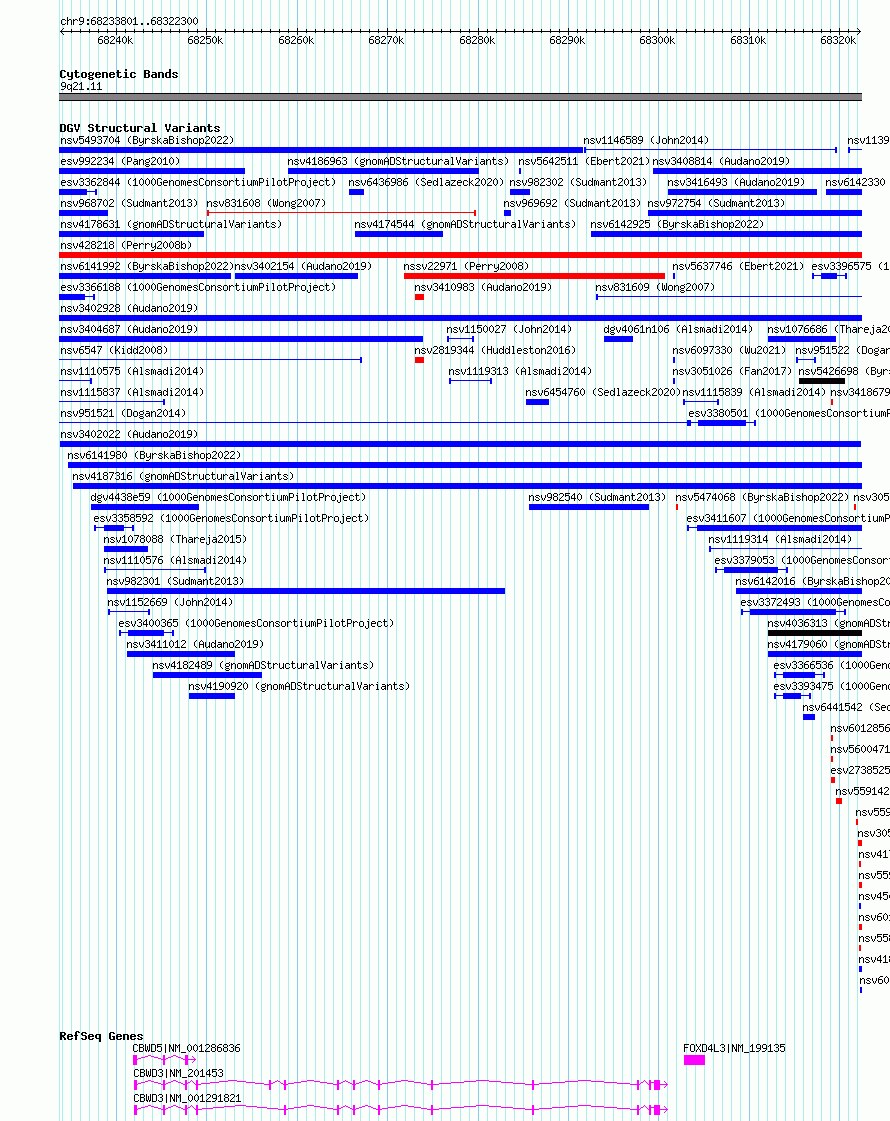Open esv3358592 (1000GenomesConsortiumPilotProject) label
Screen dimensions: 890x1121
point(231,518)
